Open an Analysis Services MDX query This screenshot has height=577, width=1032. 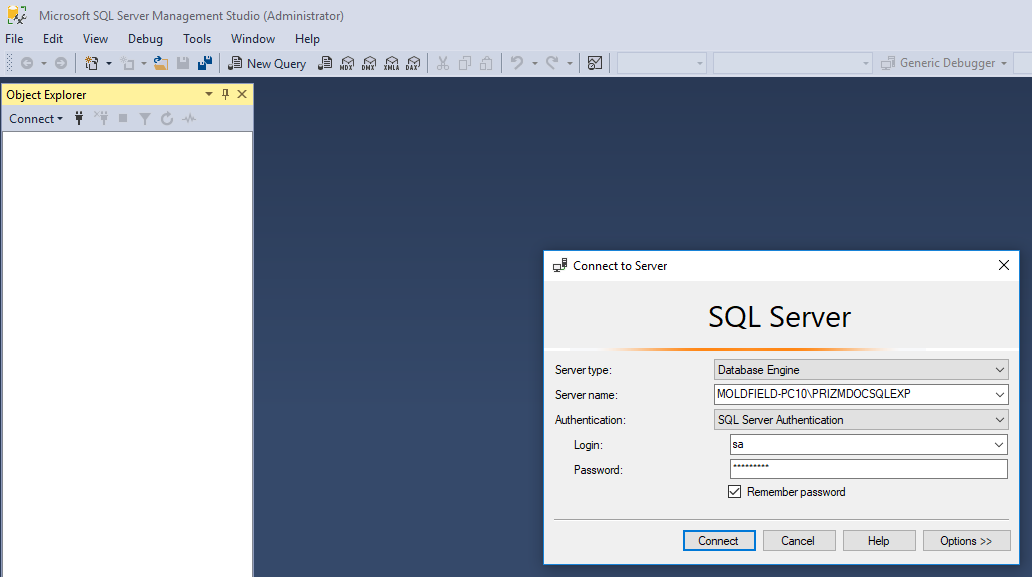pyautogui.click(x=347, y=63)
